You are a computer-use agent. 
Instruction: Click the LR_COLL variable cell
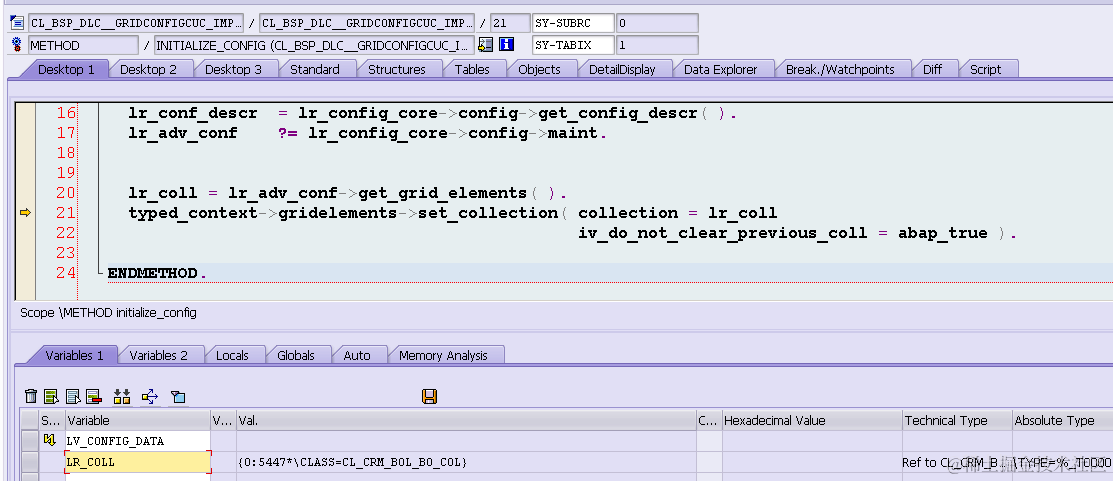pyautogui.click(x=138, y=462)
